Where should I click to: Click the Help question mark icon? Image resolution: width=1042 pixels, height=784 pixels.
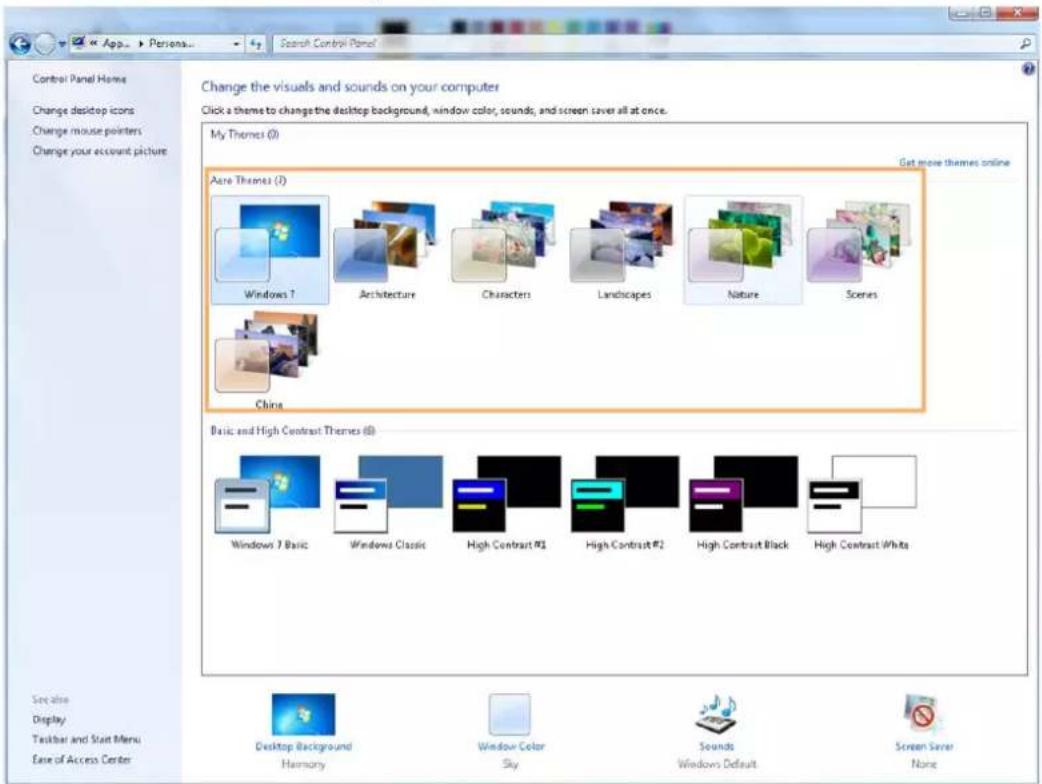click(x=1028, y=69)
